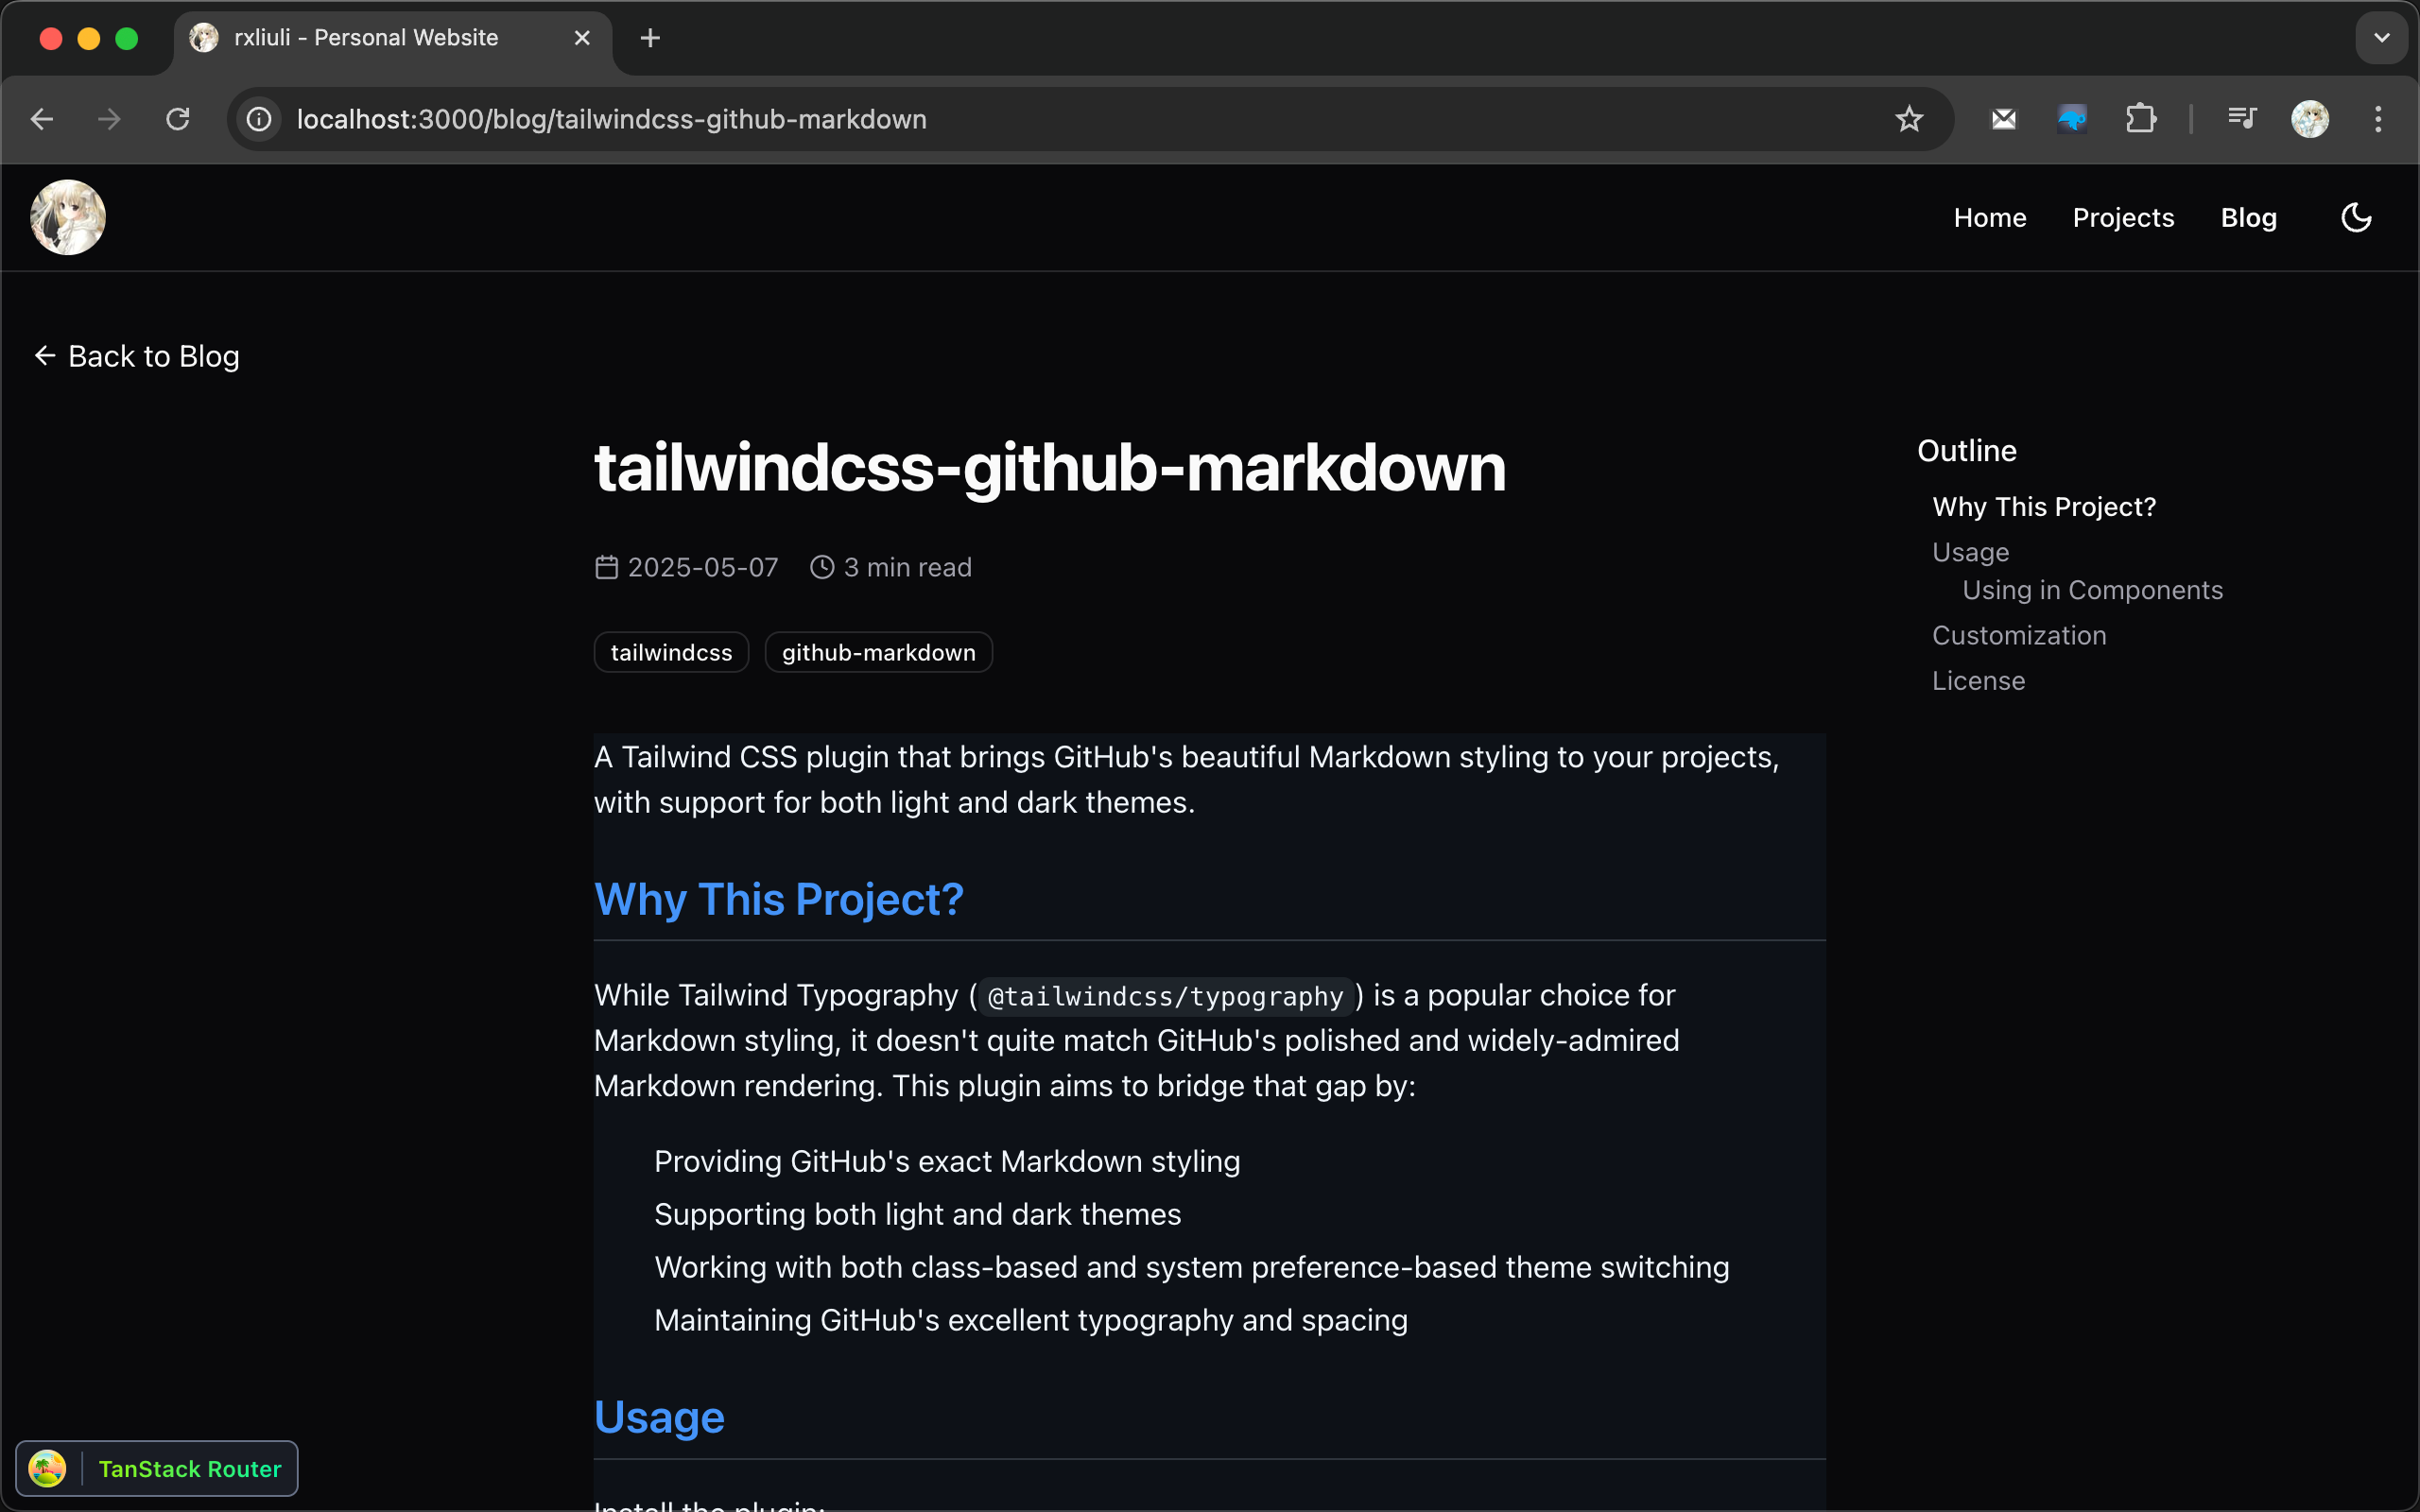Screen dimensions: 2420x1512
Task: Open the mail extension icon
Action: [2004, 119]
